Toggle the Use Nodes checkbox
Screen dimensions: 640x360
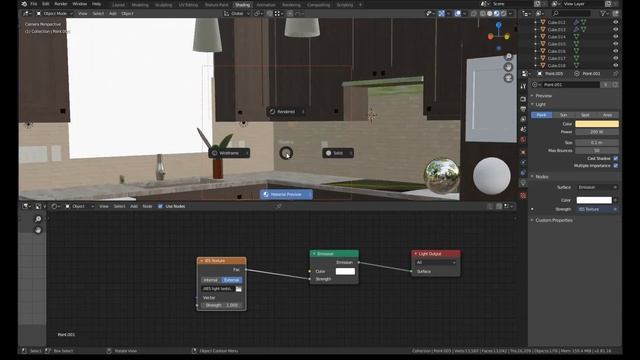(160, 206)
